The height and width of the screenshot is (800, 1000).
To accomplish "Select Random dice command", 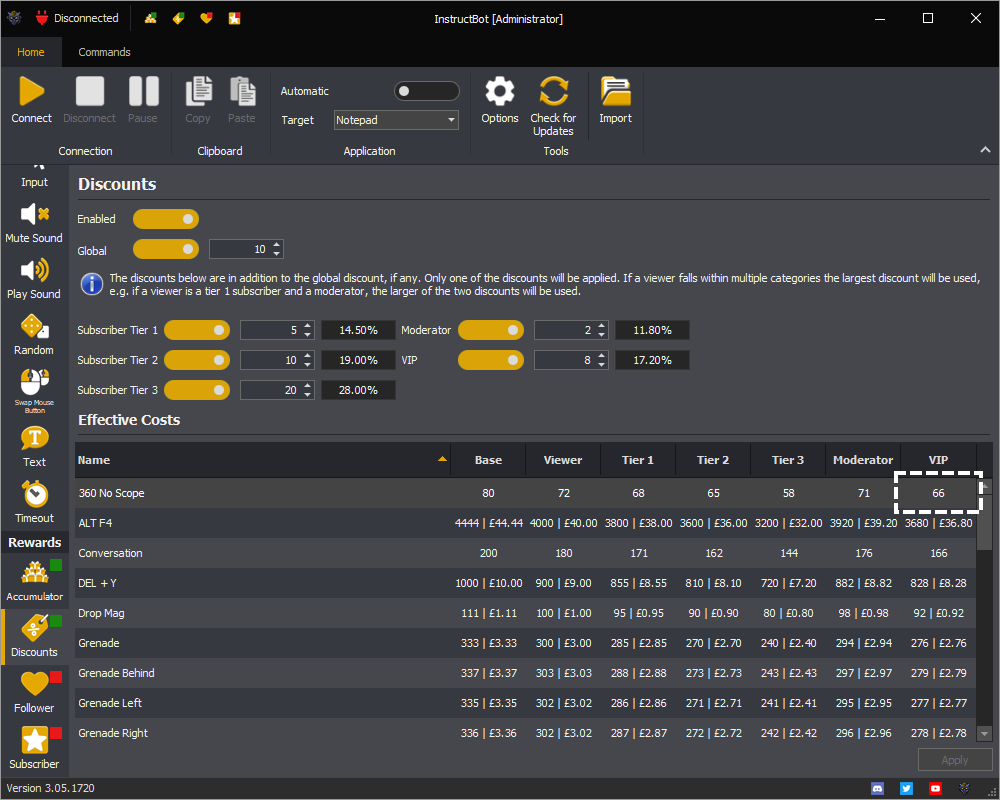I will (34, 336).
